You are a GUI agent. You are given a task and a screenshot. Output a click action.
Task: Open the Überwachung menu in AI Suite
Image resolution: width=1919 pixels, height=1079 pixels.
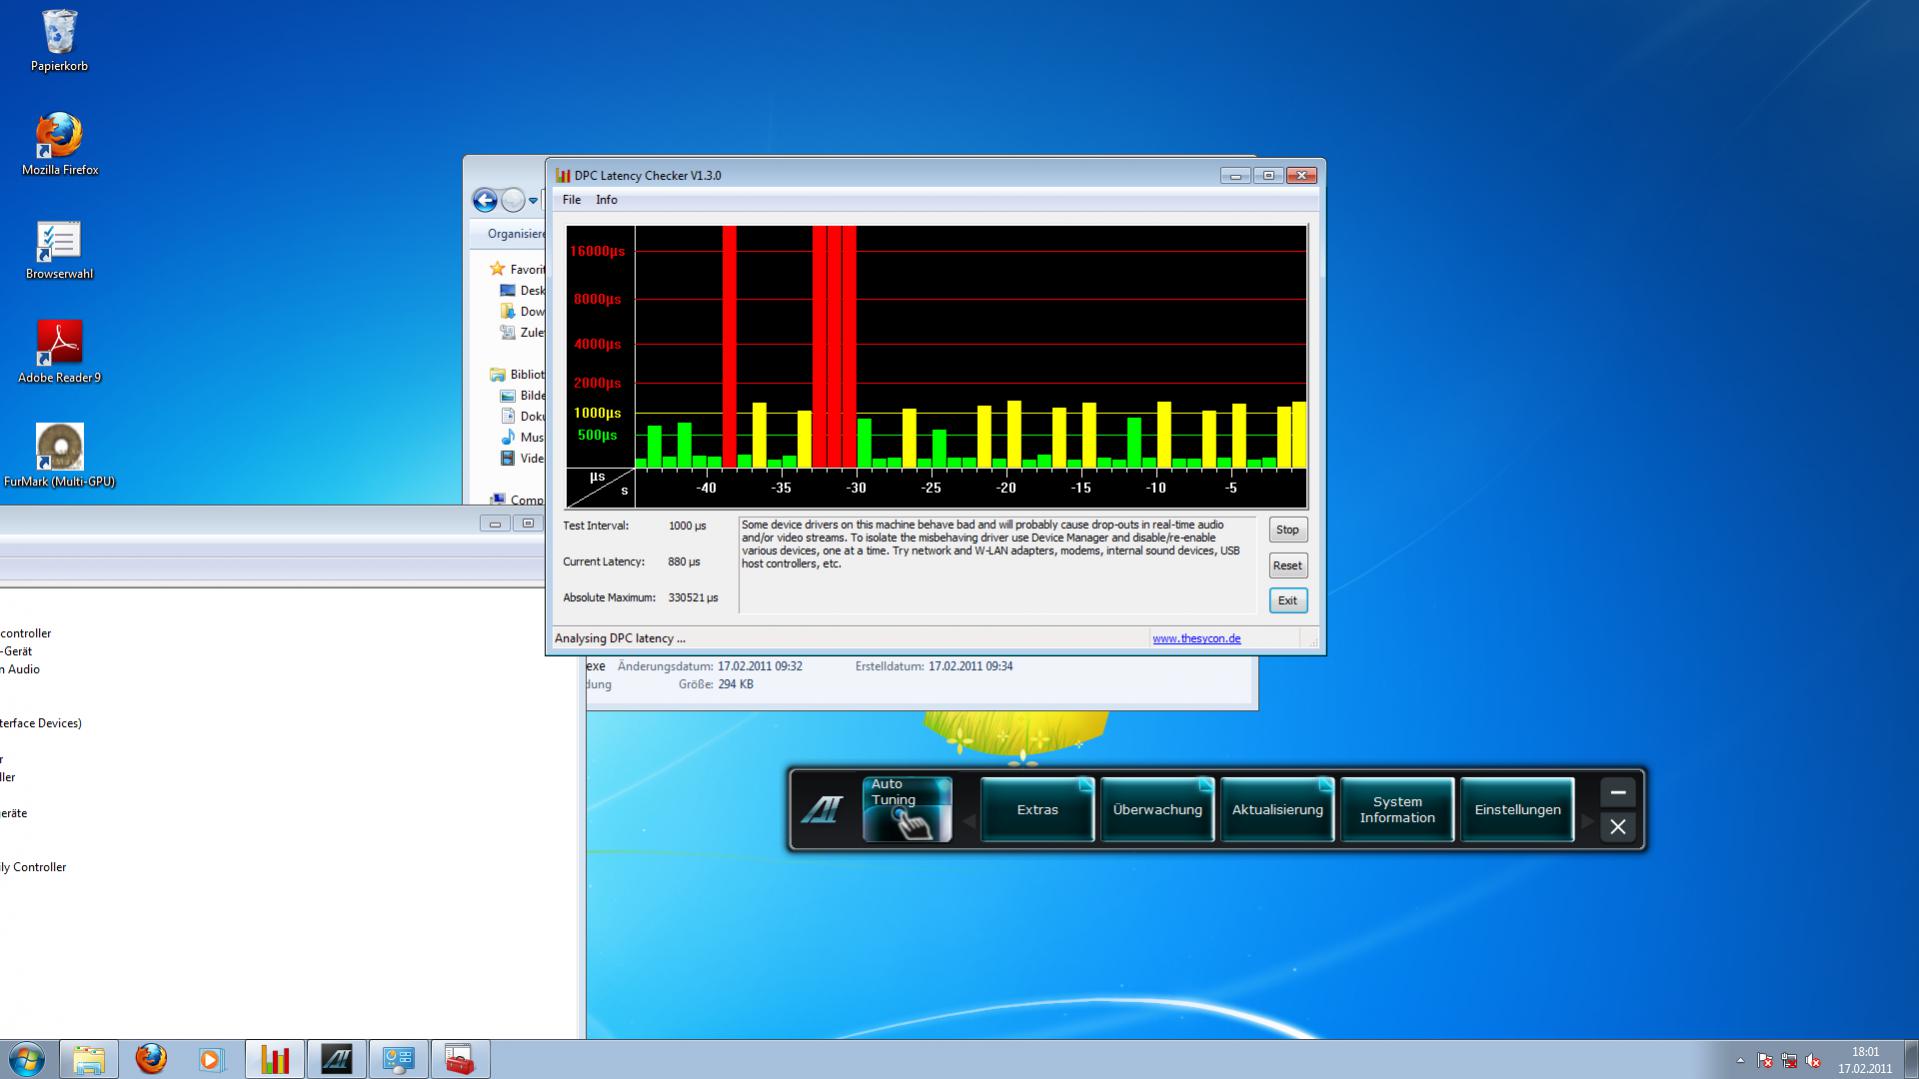(1157, 809)
